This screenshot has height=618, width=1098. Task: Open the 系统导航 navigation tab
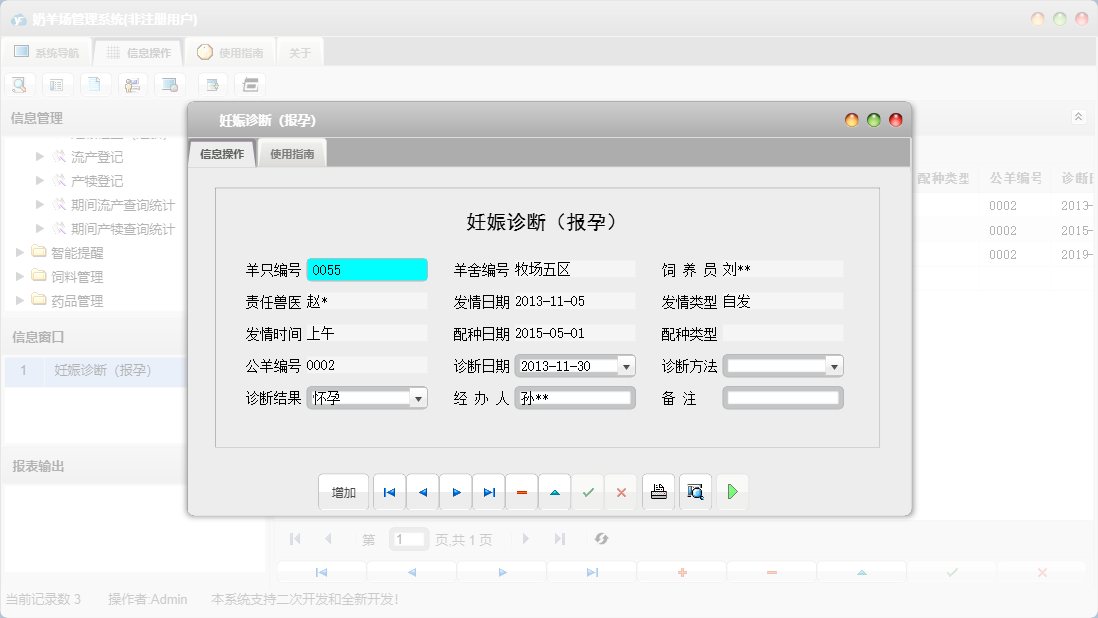tap(45, 51)
